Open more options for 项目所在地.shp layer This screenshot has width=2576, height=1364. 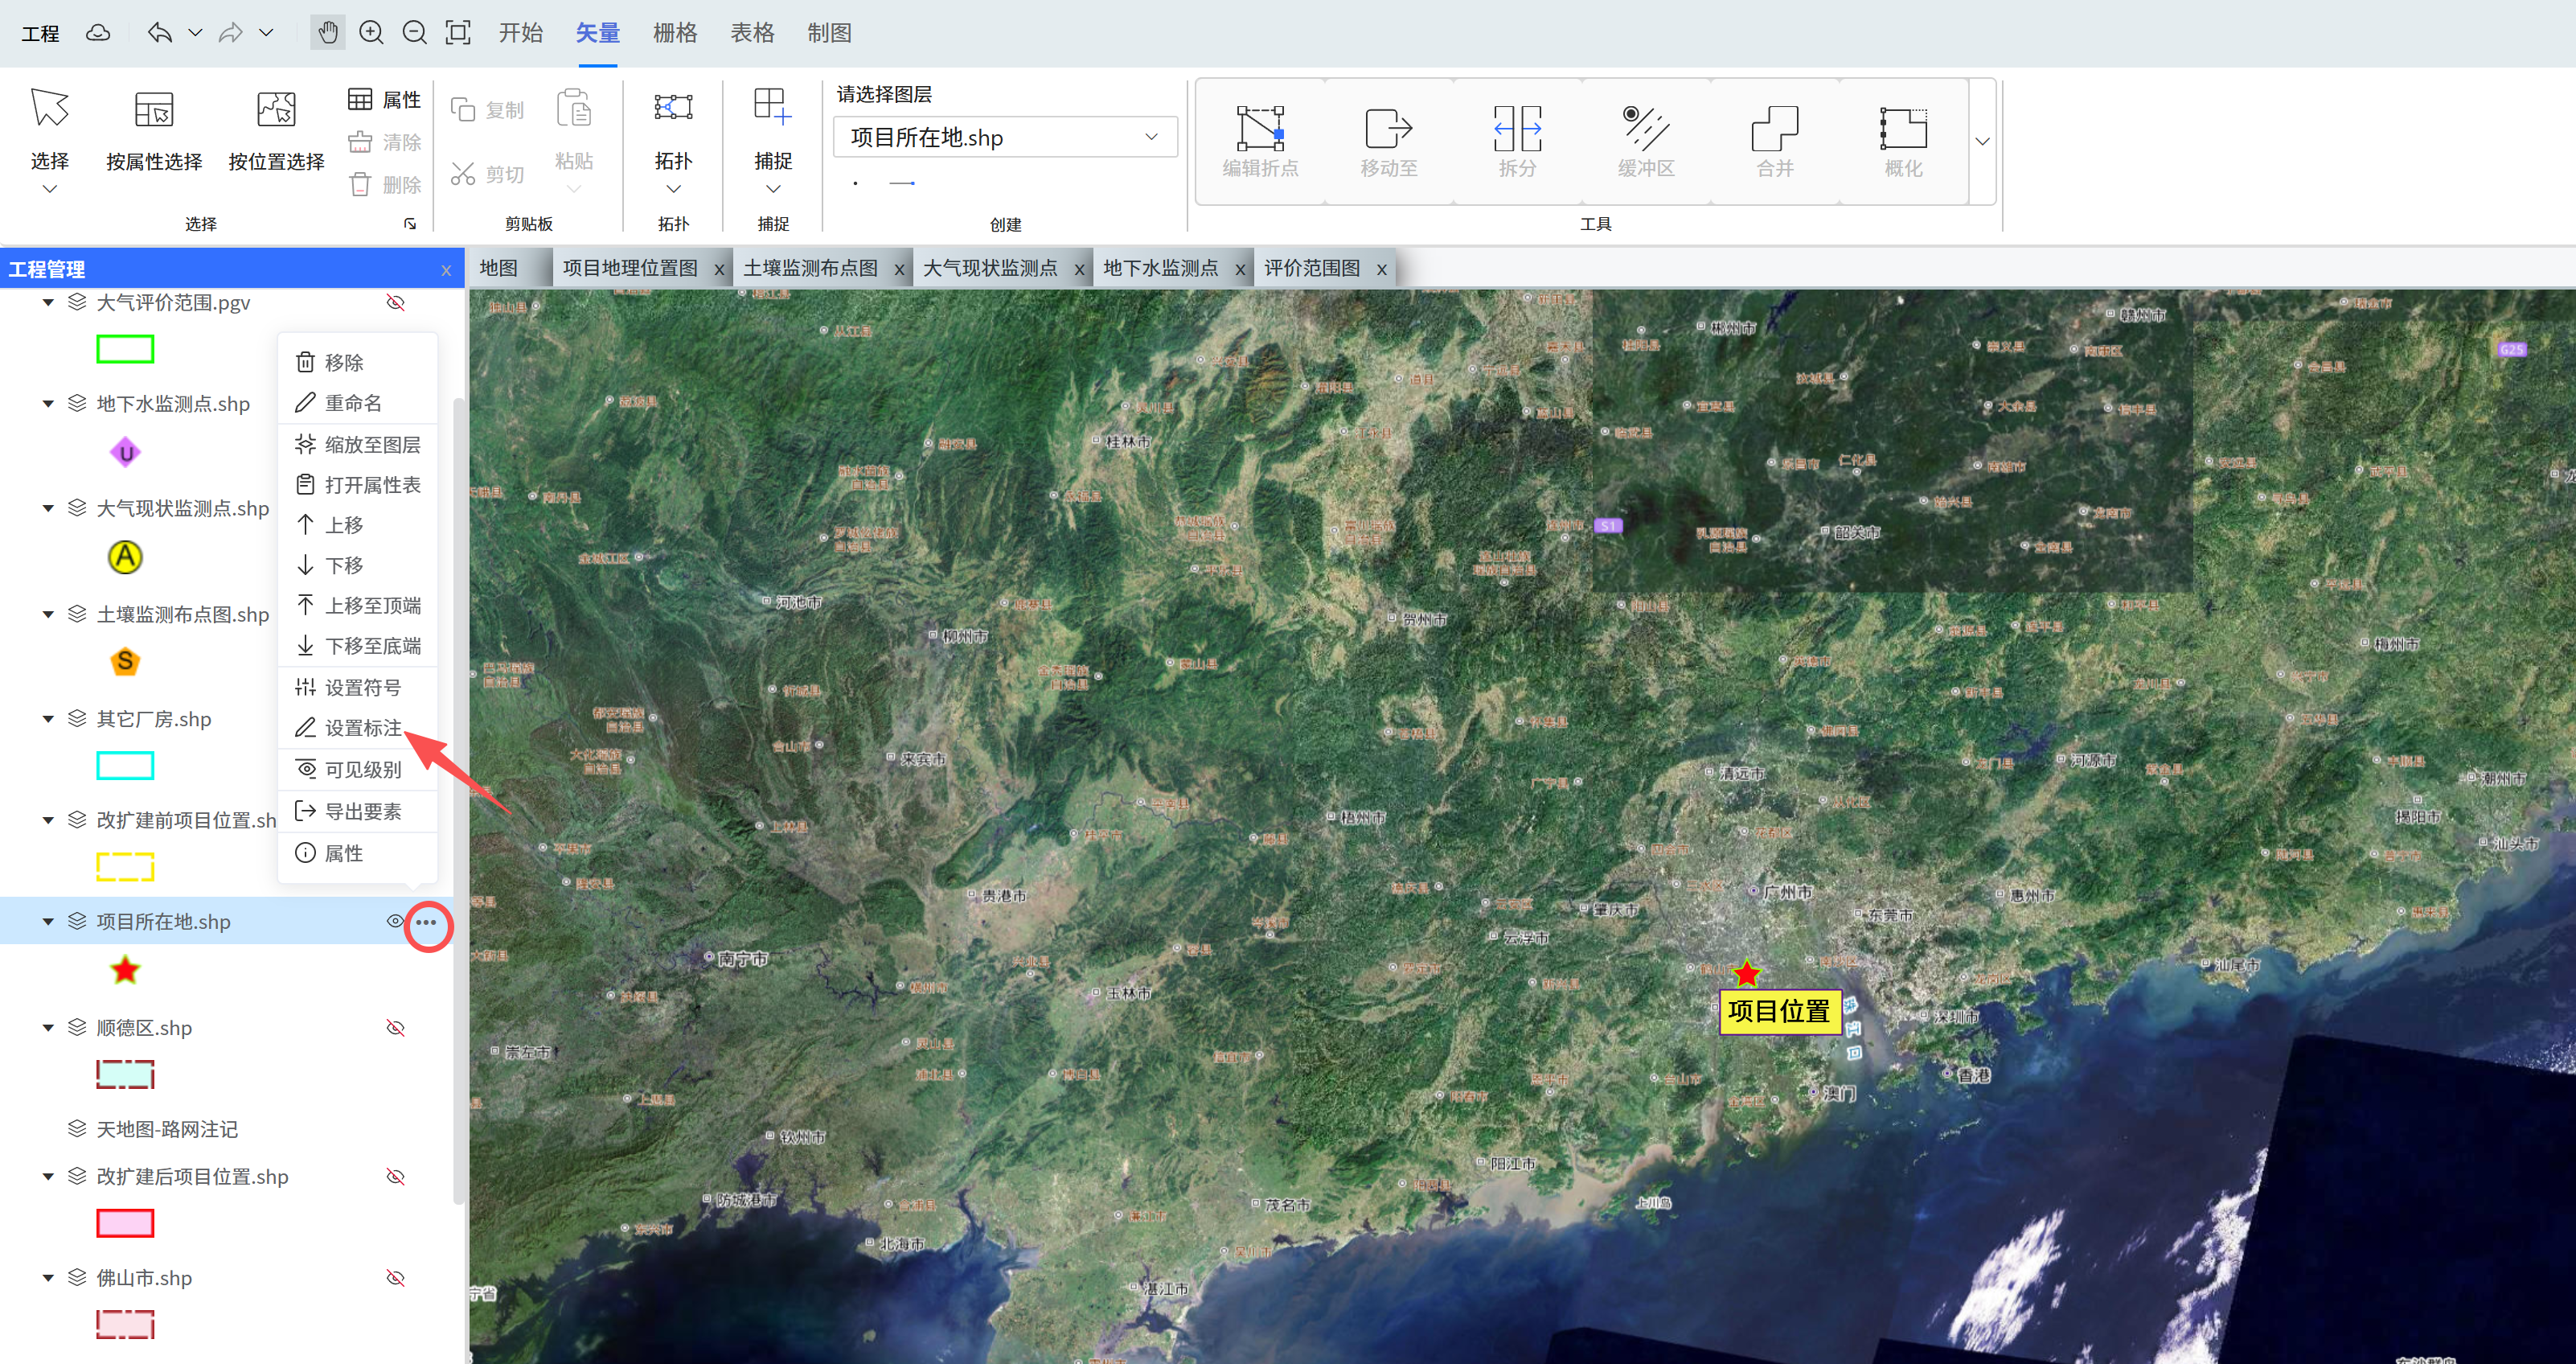click(x=427, y=922)
